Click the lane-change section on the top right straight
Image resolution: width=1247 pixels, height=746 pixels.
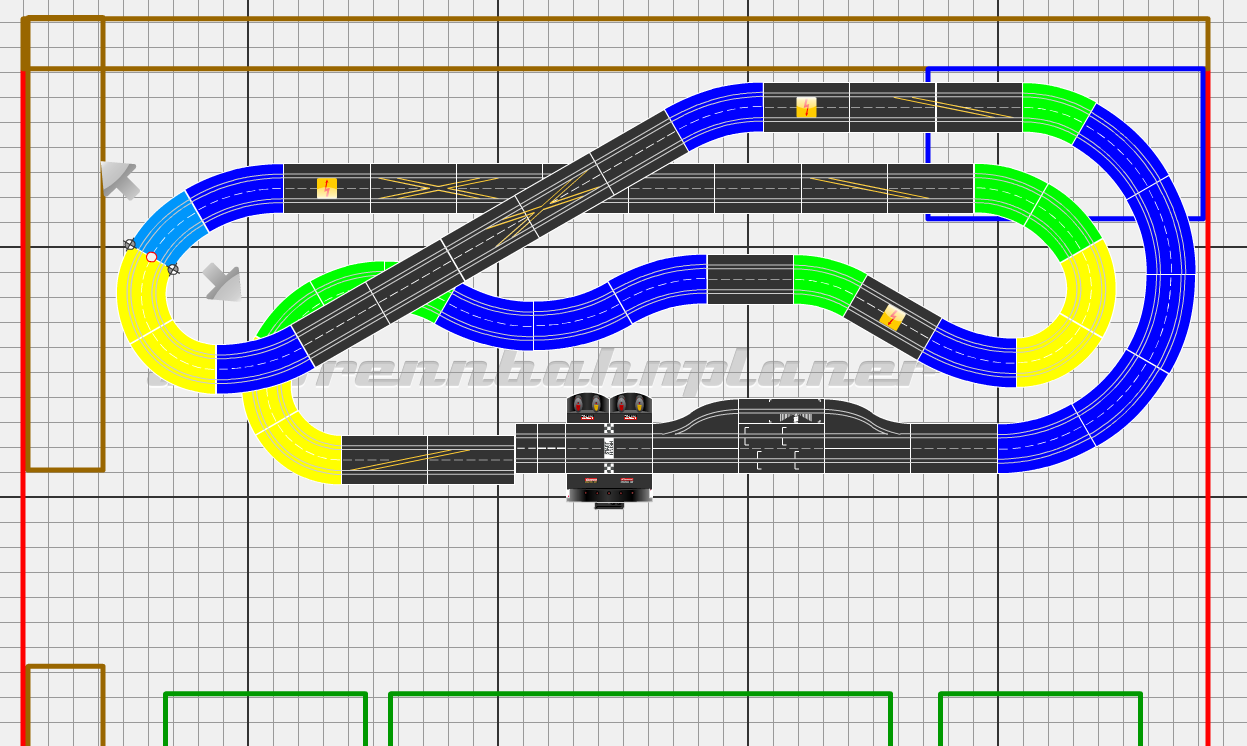(x=978, y=107)
